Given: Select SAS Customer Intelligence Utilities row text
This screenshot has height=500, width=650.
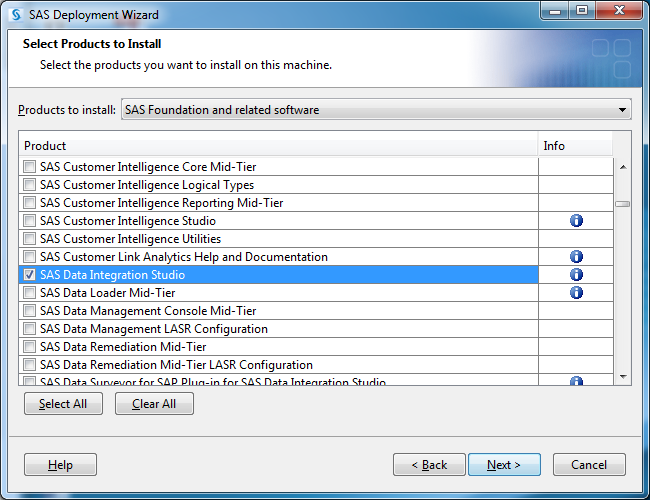Looking at the screenshot, I should click(131, 239).
